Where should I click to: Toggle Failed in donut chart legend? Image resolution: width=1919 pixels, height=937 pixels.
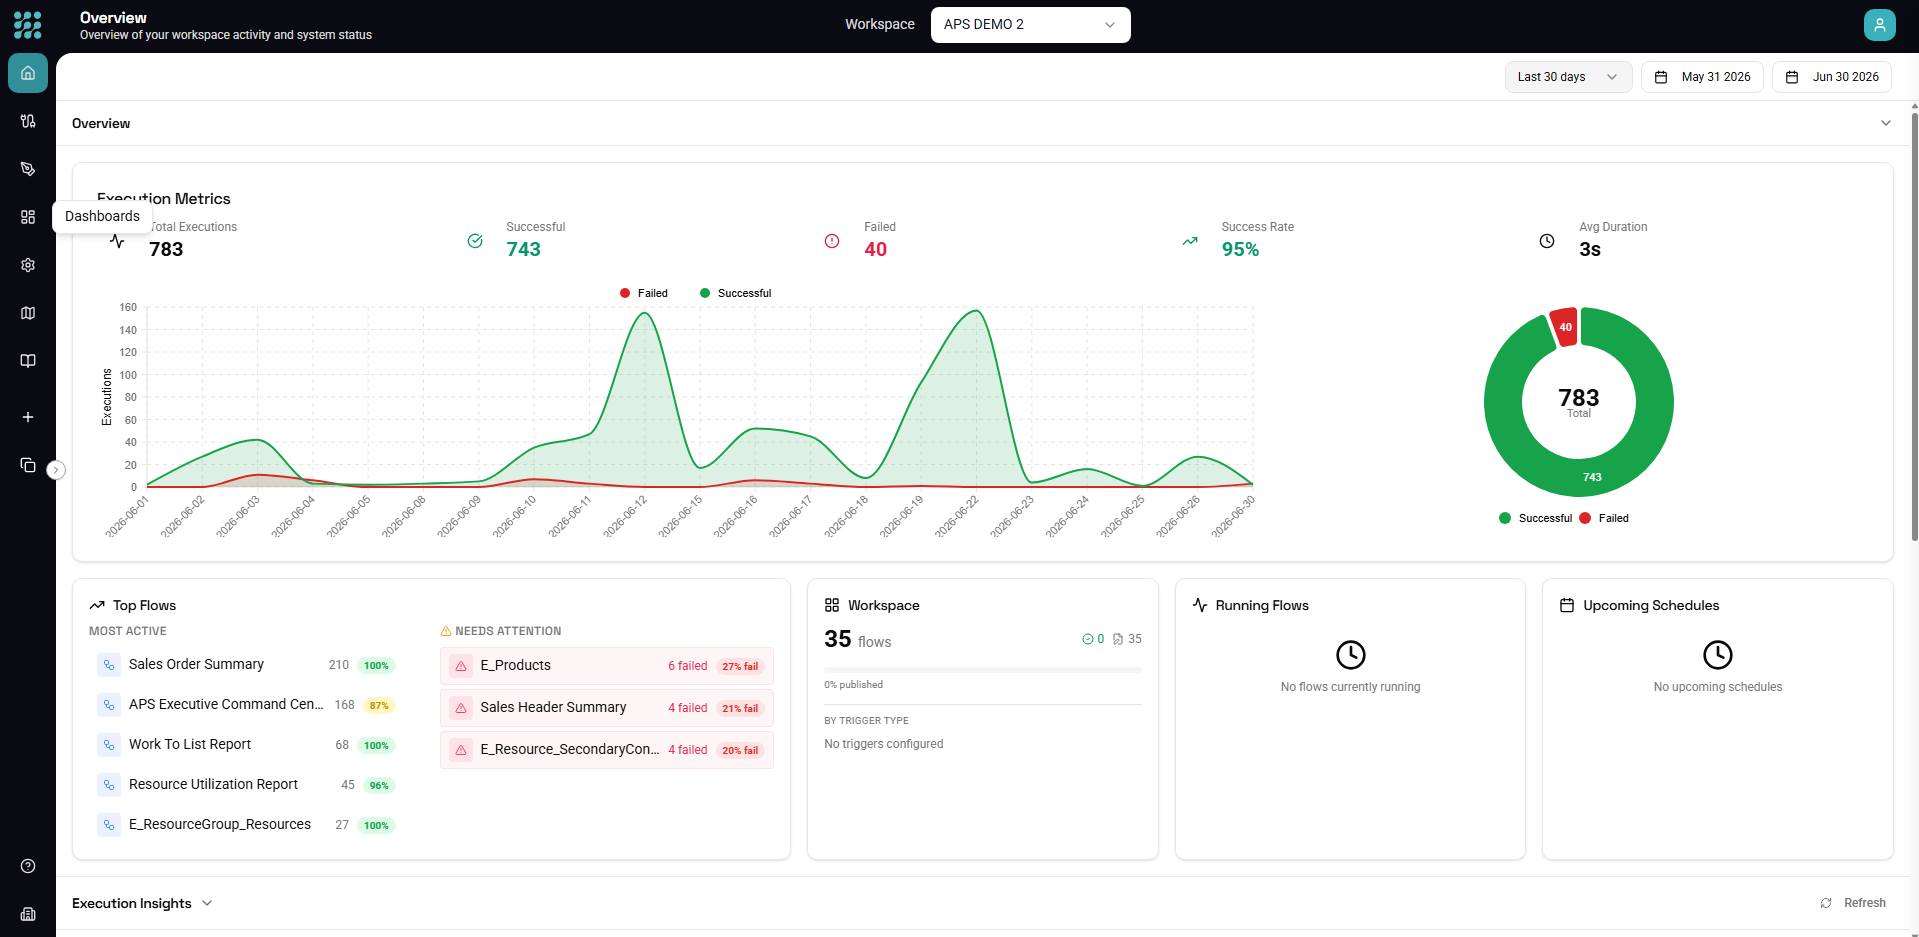tap(1604, 518)
